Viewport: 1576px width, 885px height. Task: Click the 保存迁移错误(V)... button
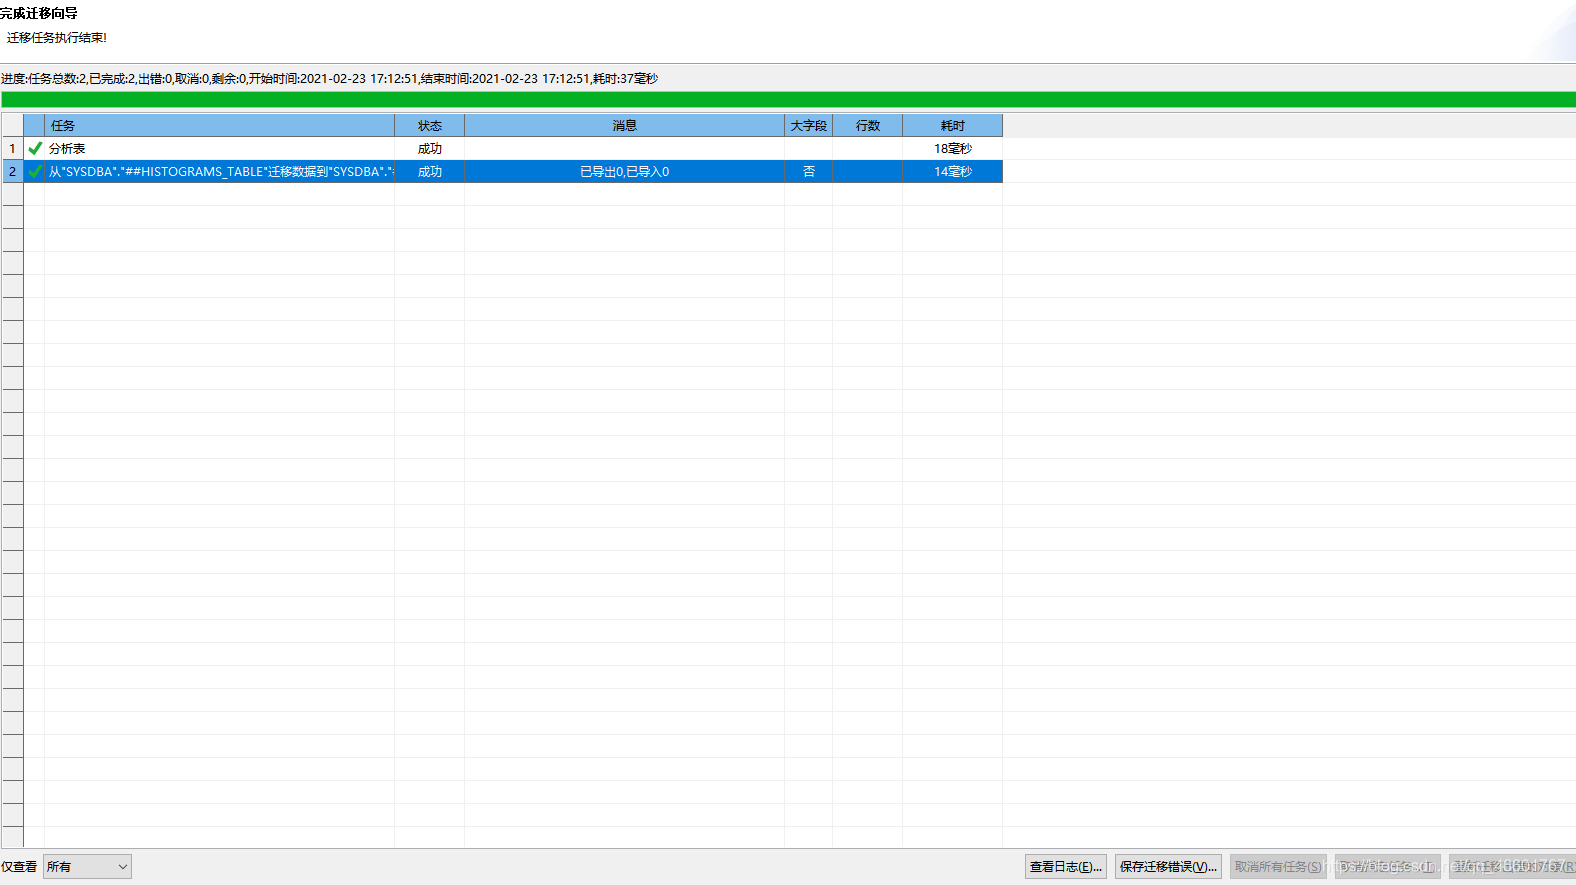[x=1168, y=867]
